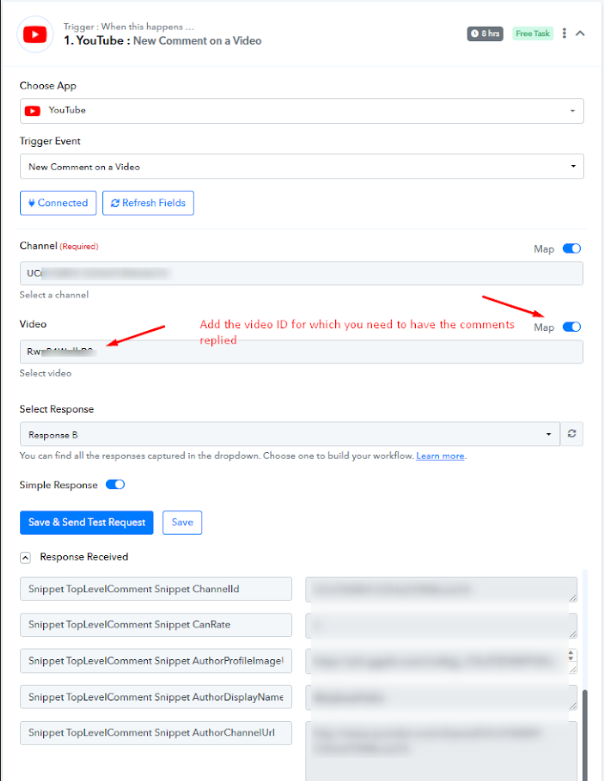Click the Refresh Fields button
604x781 pixels.
(x=148, y=203)
